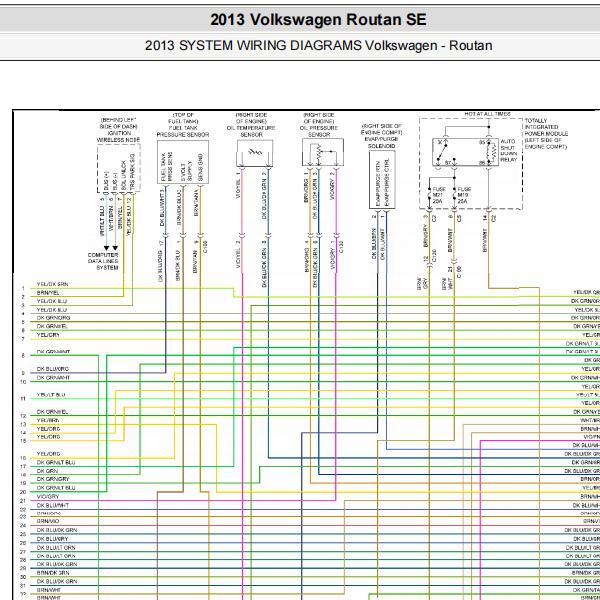Click the auto shut down relay switch symbol
The height and width of the screenshot is (600, 600).
pyautogui.click(x=441, y=152)
